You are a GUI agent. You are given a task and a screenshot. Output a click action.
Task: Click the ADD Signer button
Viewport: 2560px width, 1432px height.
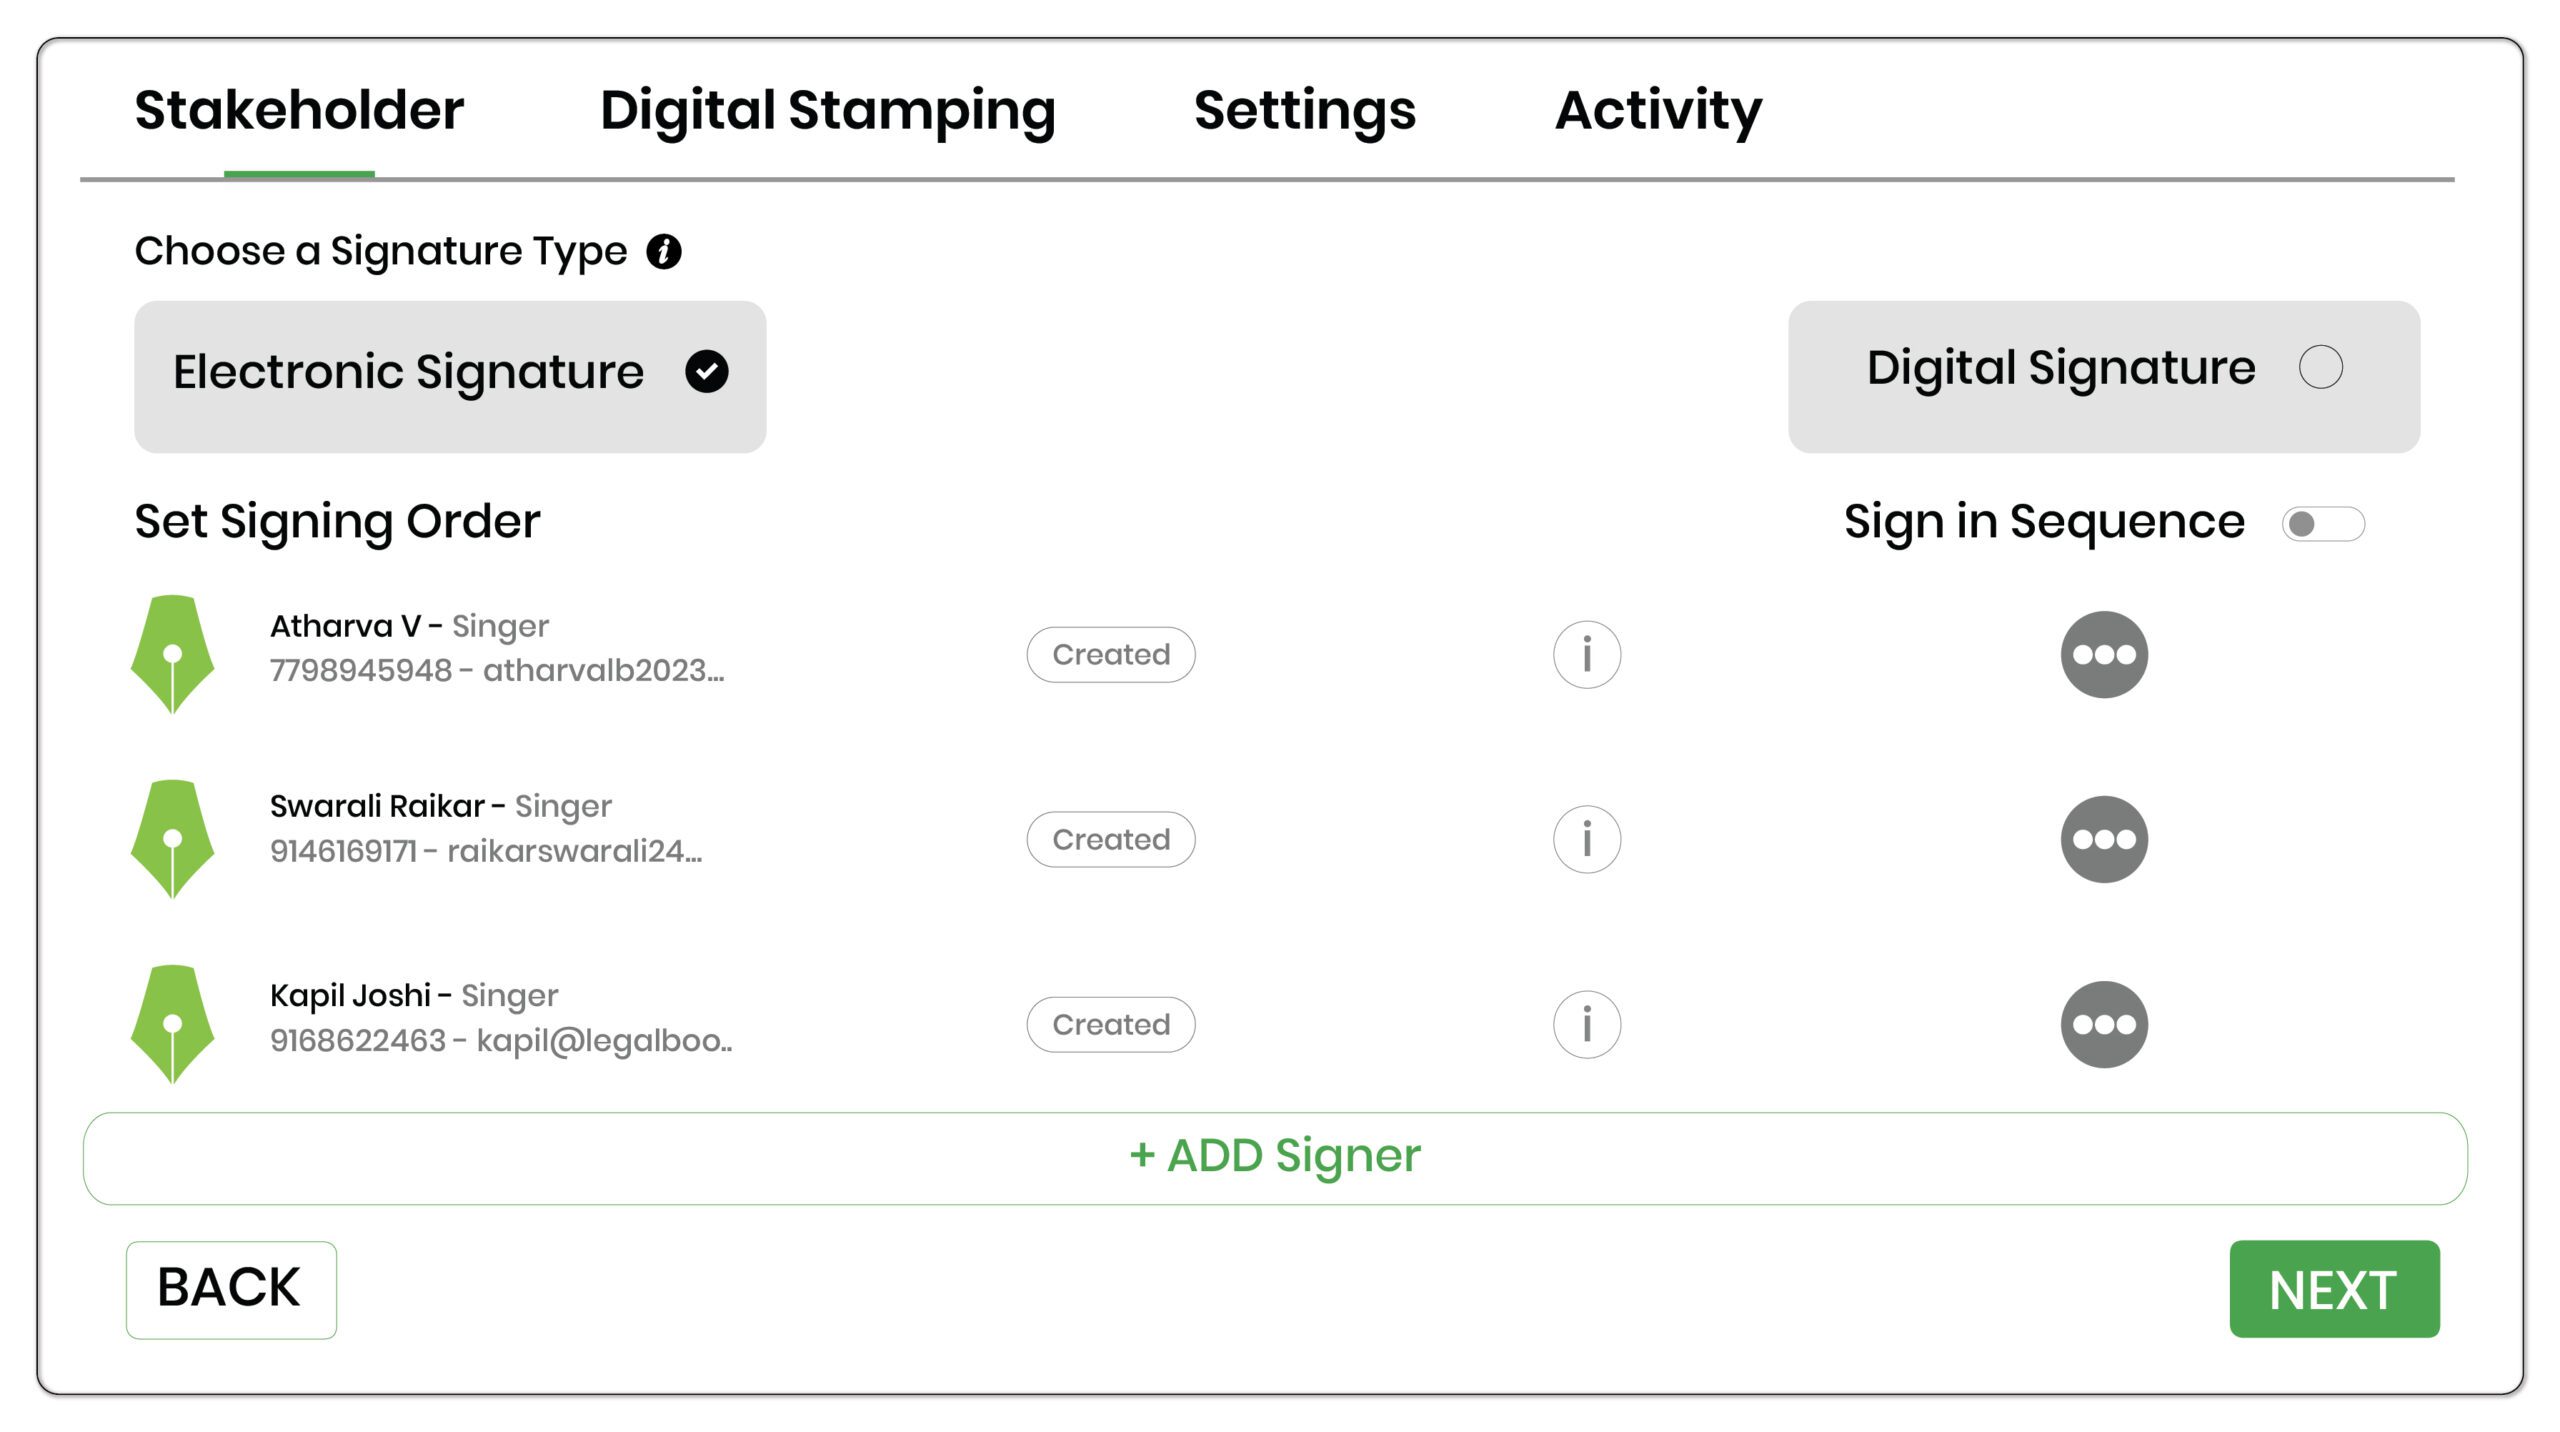pos(1275,1158)
